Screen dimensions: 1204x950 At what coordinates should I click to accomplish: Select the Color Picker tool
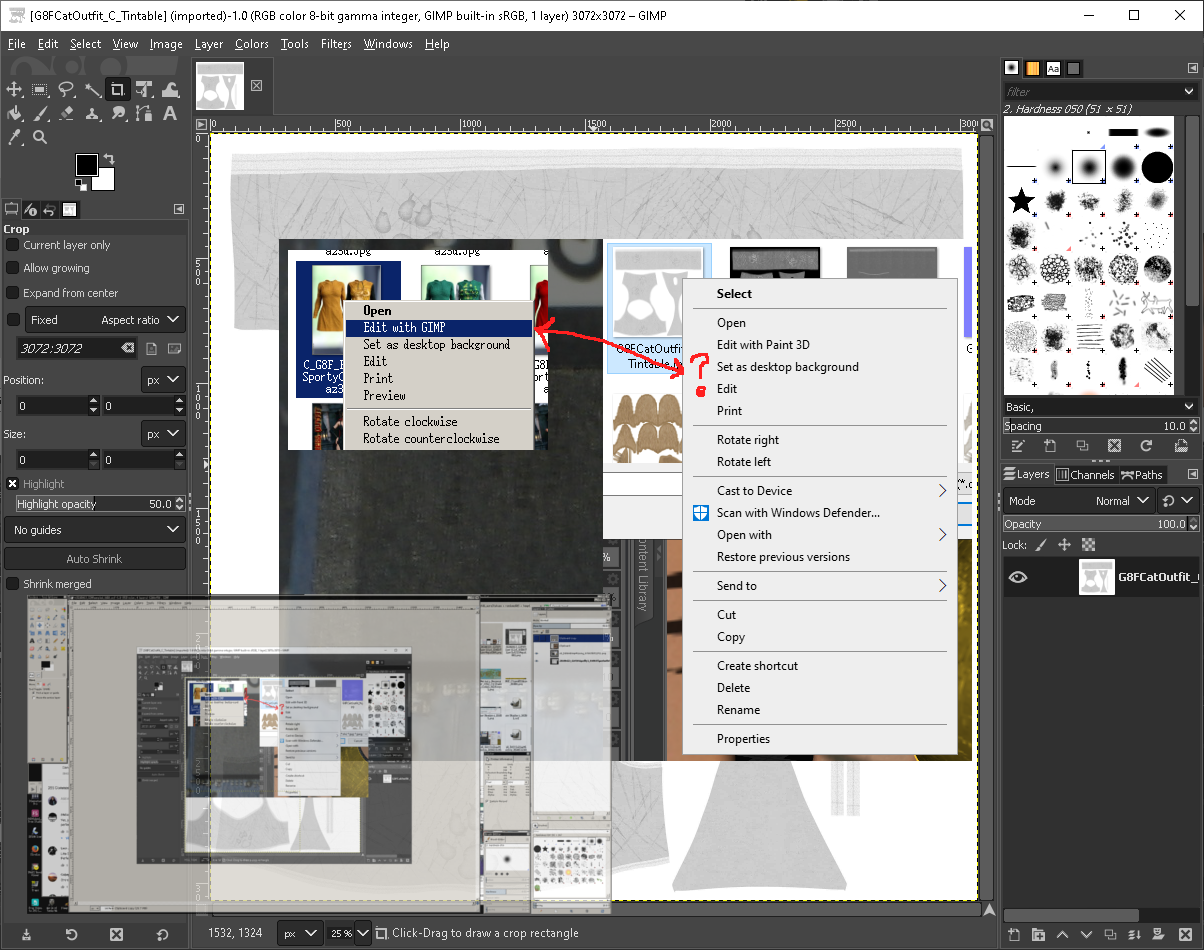point(14,138)
